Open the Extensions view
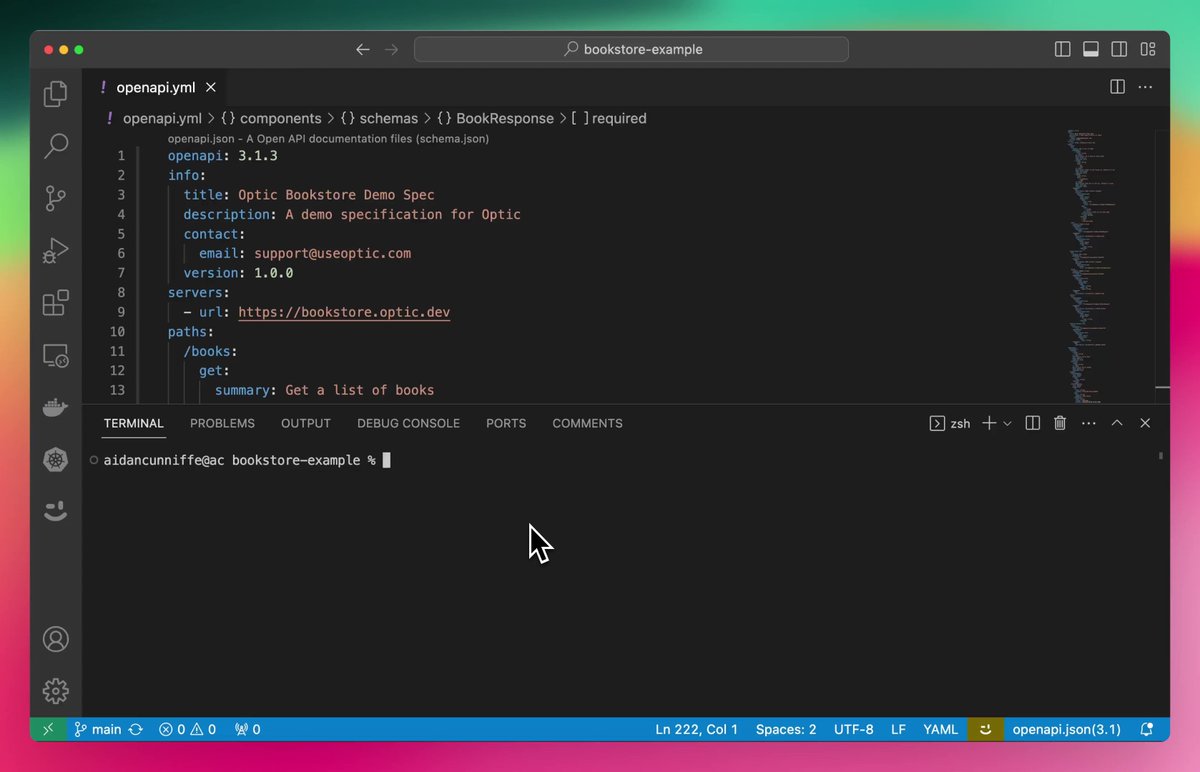Viewport: 1200px width, 772px height. point(56,302)
